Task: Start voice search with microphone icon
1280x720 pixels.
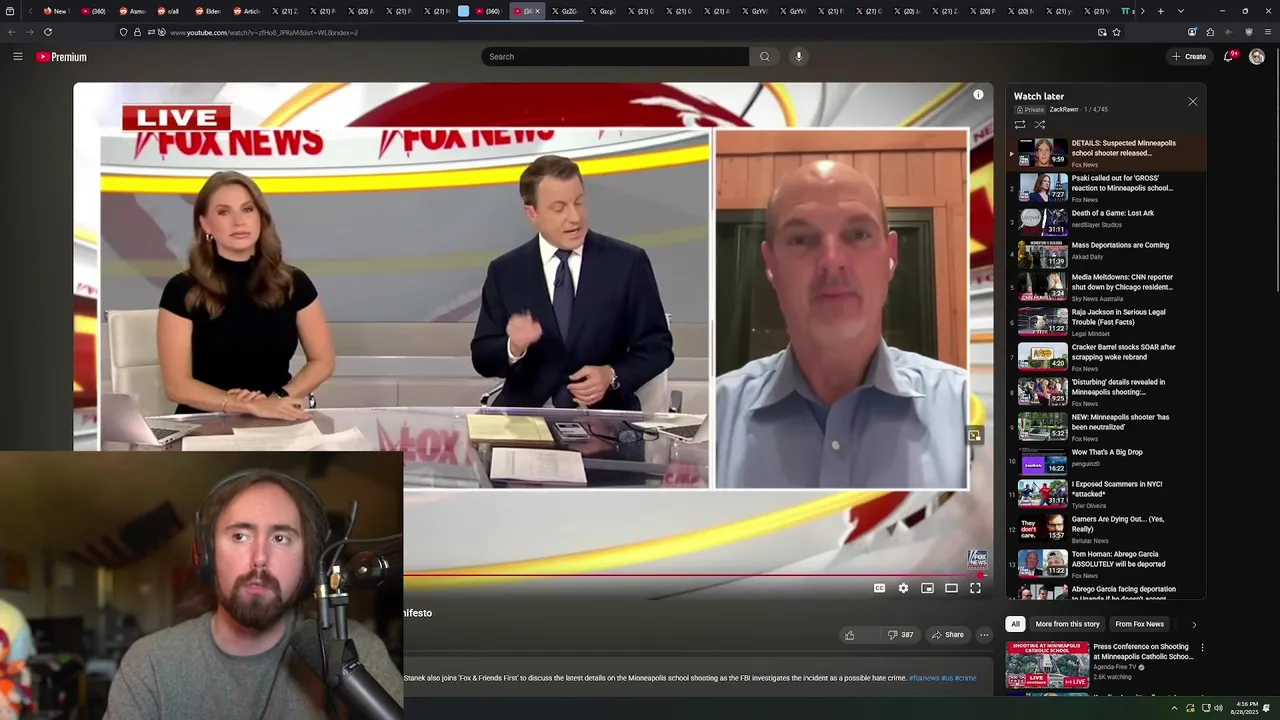Action: coord(798,57)
